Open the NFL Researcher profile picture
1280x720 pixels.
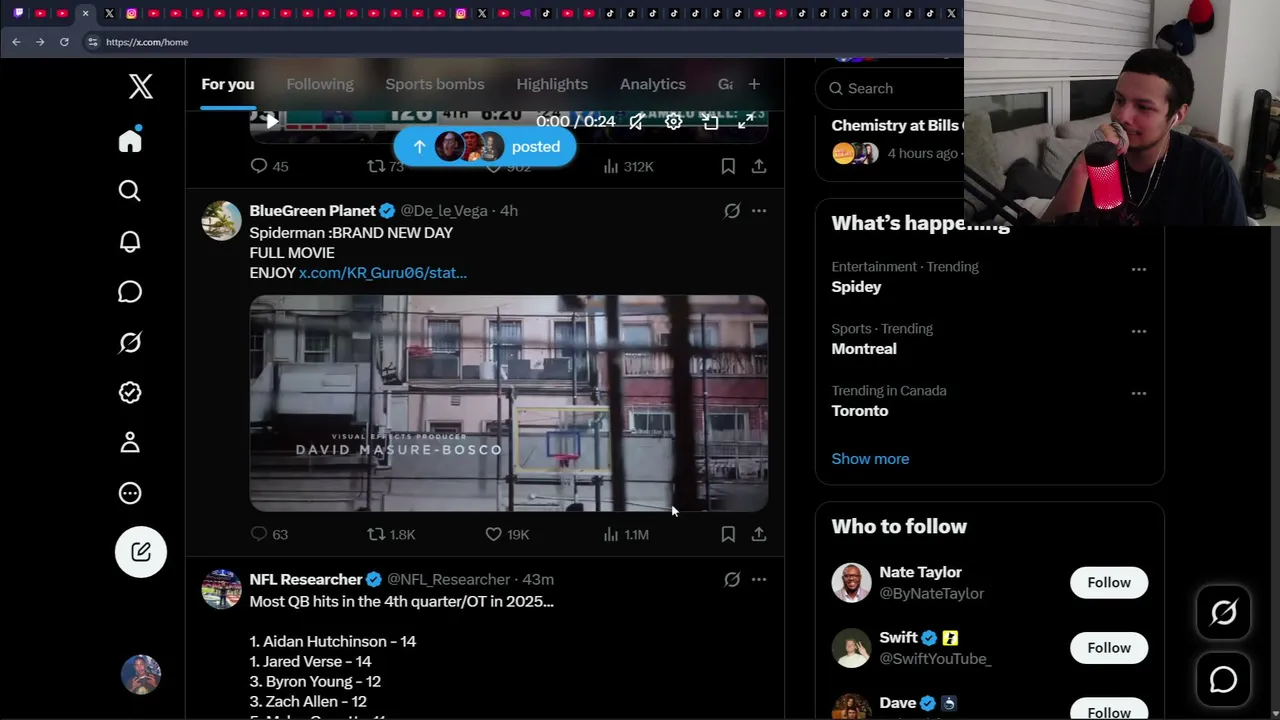point(221,590)
